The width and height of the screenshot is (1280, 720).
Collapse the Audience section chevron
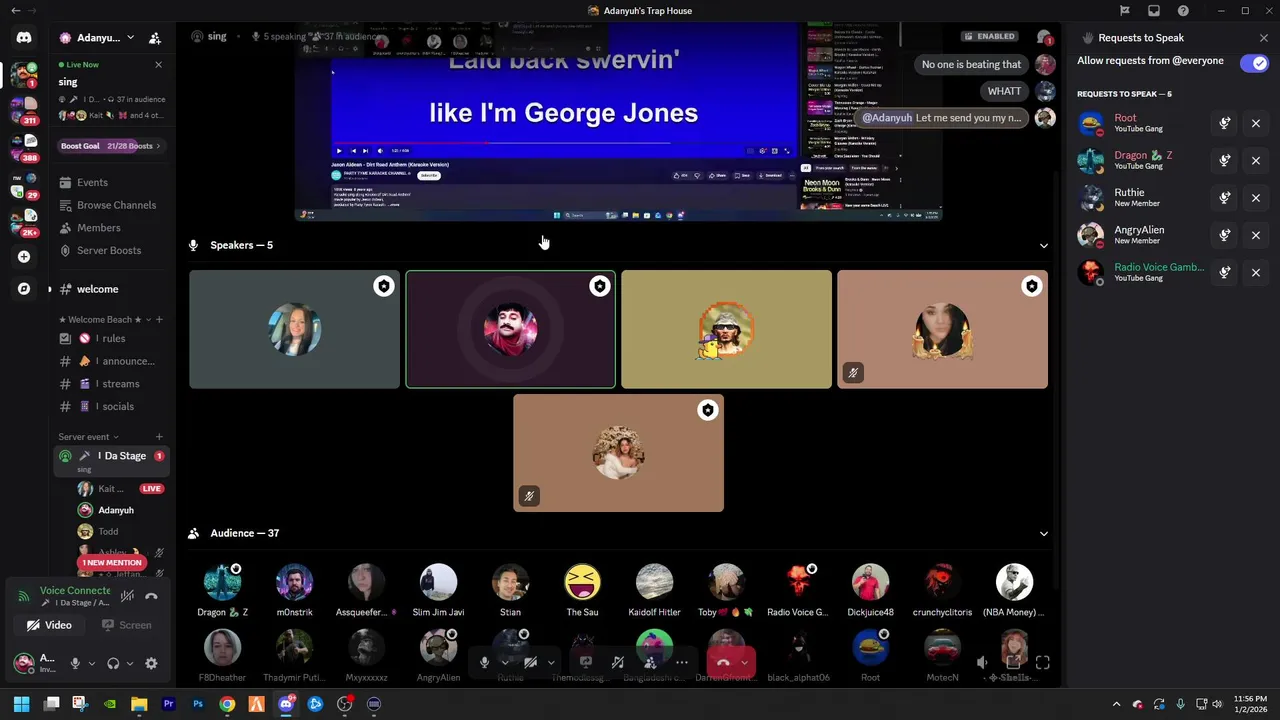tap(1043, 533)
